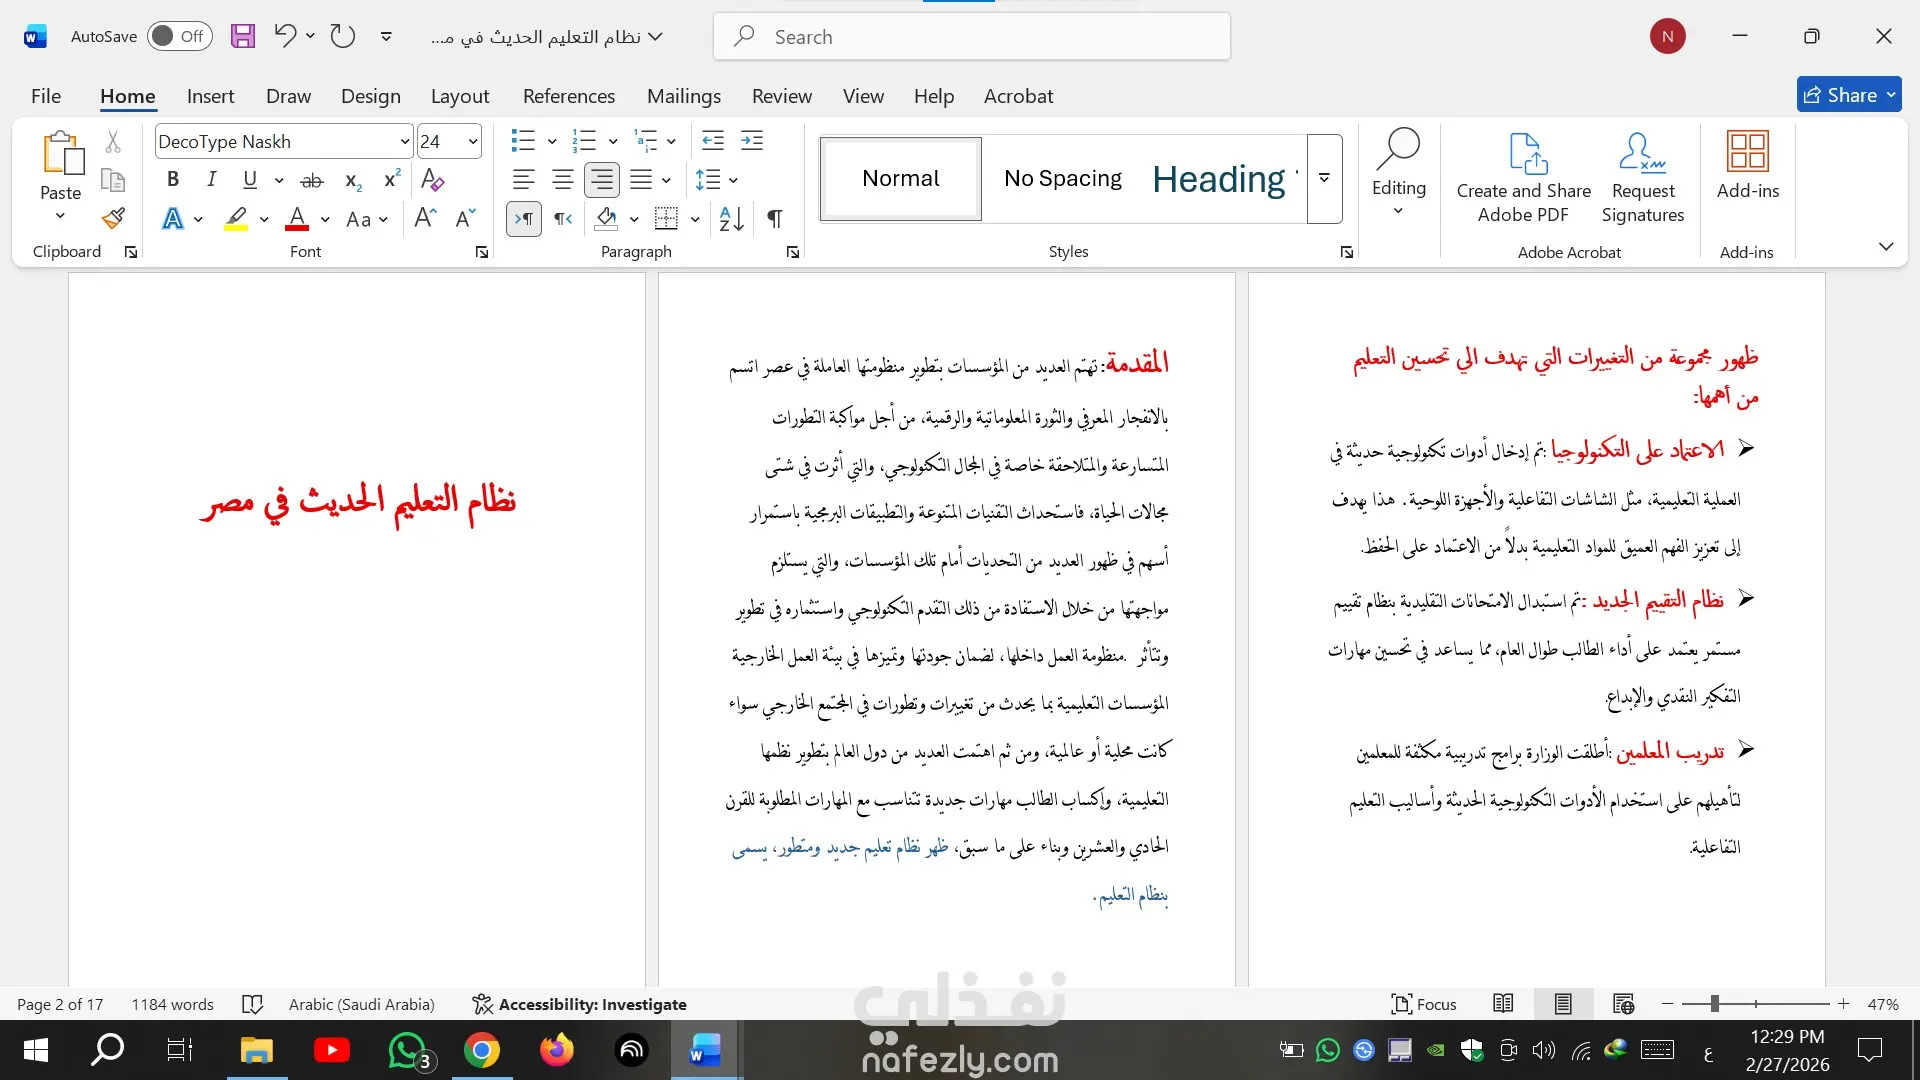Toggle Show/Hide paragraph marks
The height and width of the screenshot is (1080, 1920).
[x=775, y=219]
